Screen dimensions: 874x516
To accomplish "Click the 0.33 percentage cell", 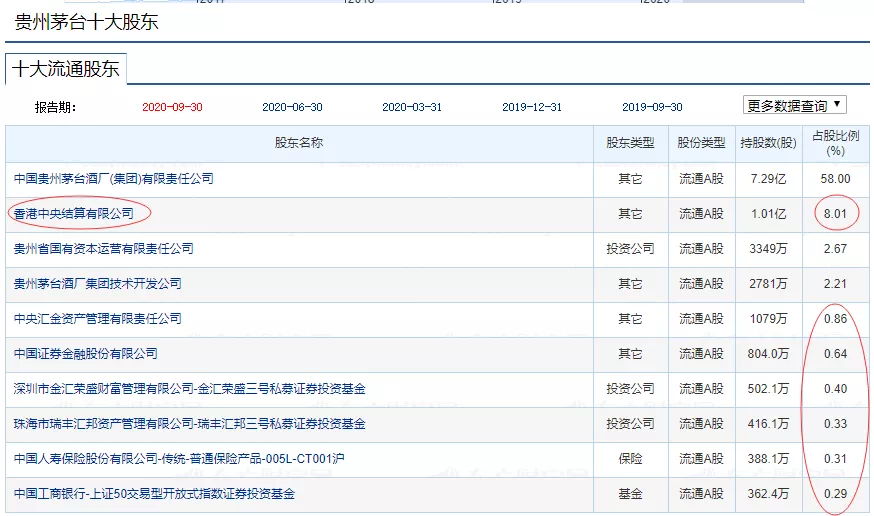I will coord(836,424).
